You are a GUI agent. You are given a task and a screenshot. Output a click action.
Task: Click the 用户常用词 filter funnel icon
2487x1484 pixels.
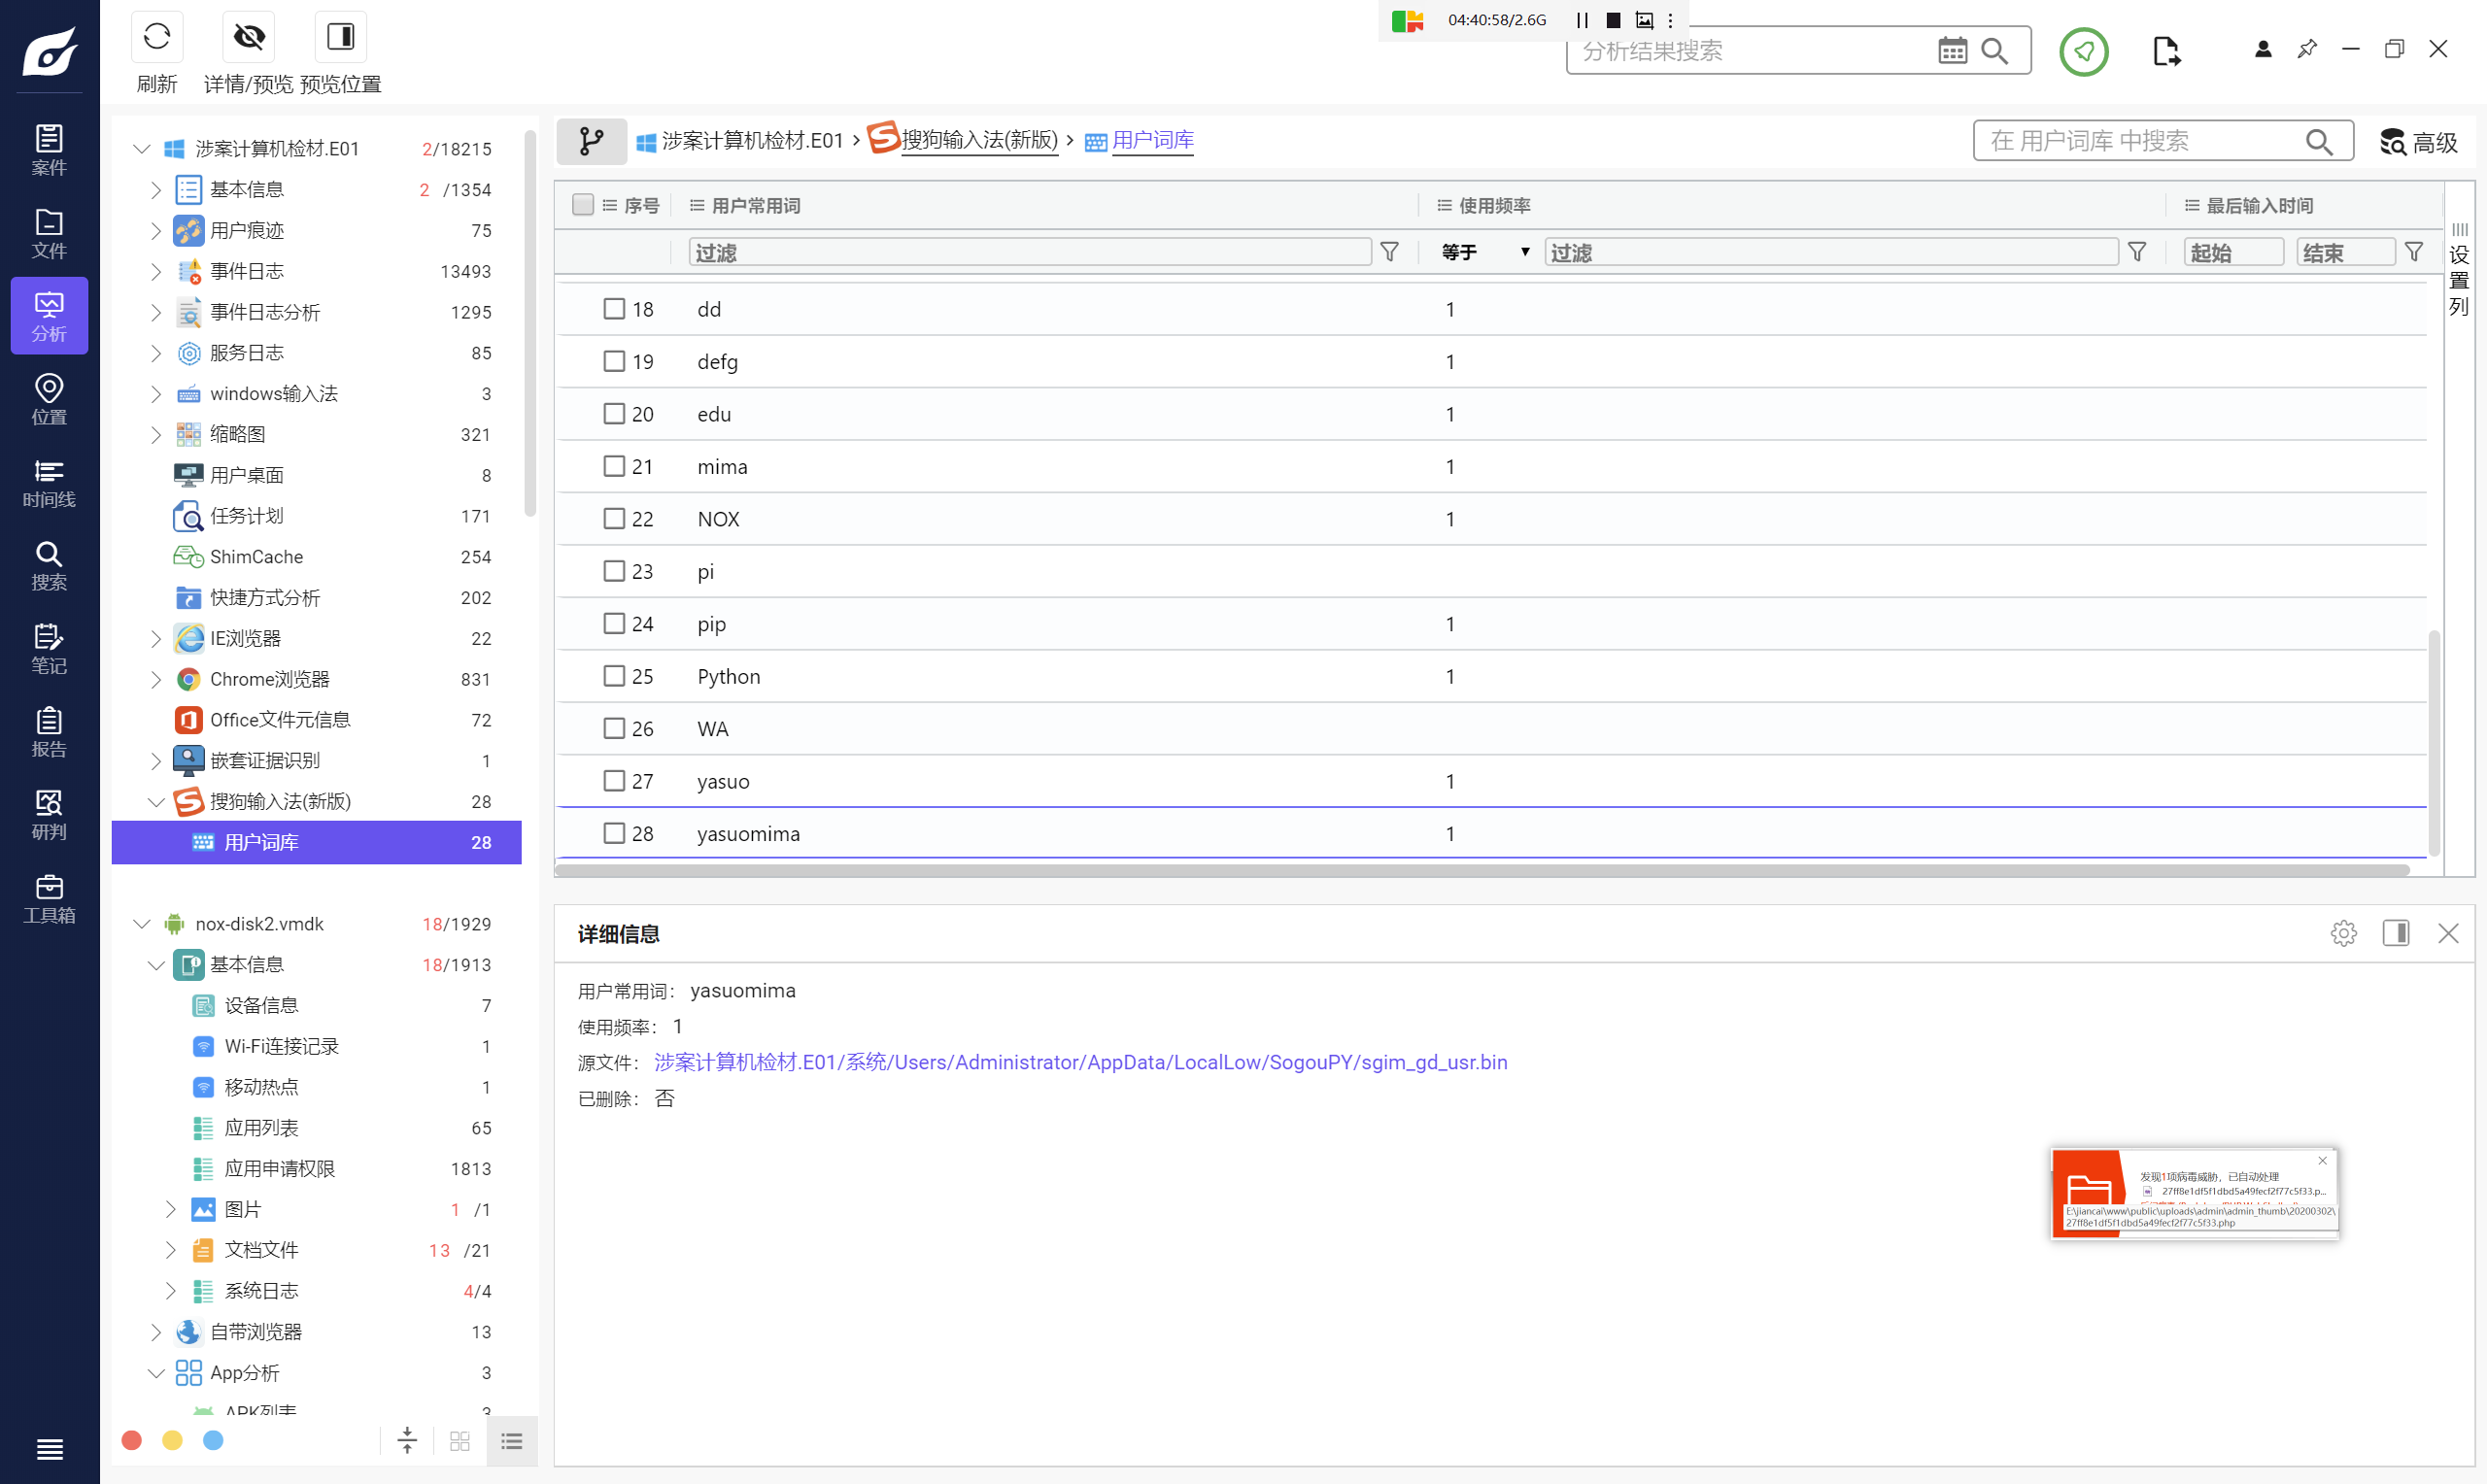pos(1389,252)
